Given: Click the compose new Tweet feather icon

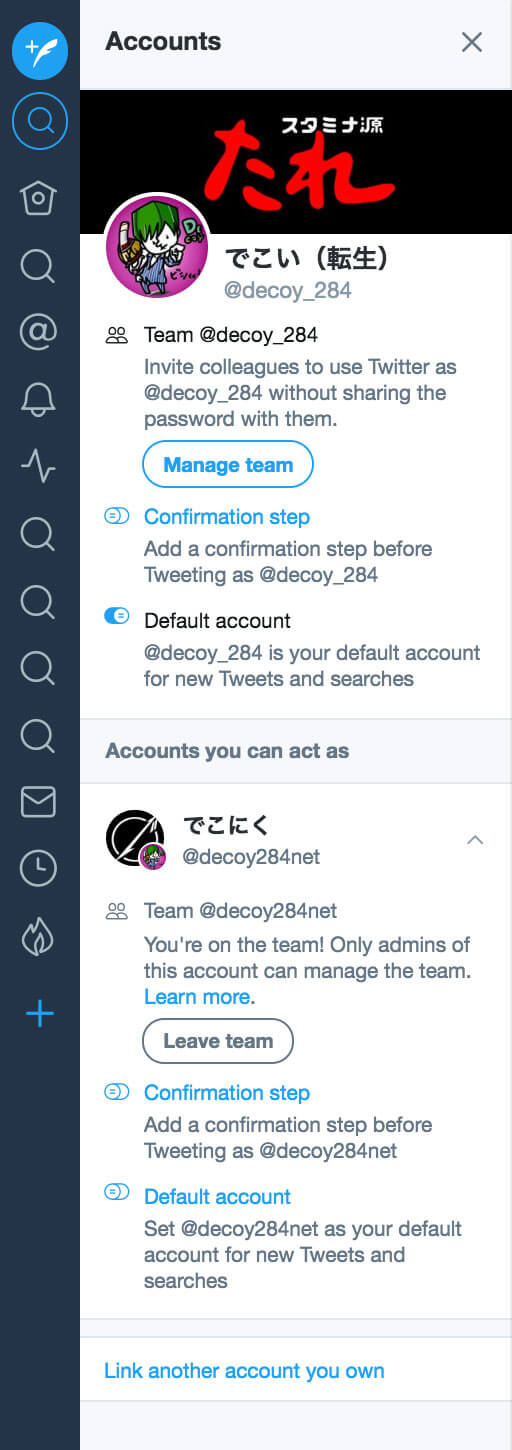Looking at the screenshot, I should [x=40, y=48].
